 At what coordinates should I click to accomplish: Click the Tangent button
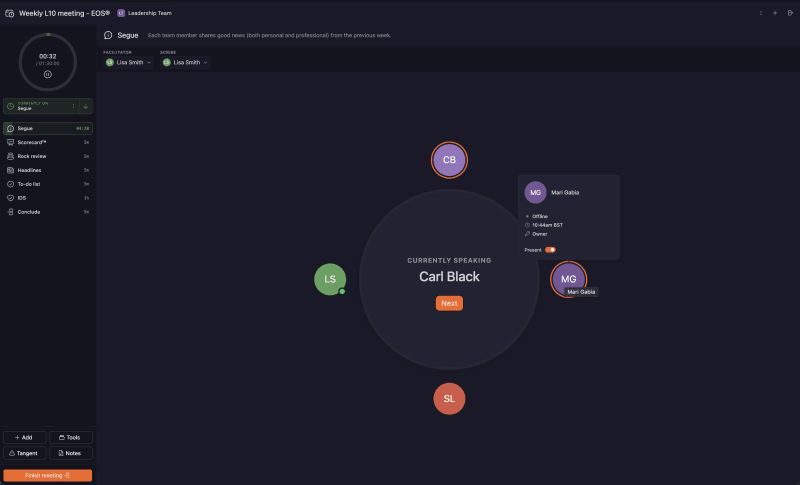[x=24, y=453]
